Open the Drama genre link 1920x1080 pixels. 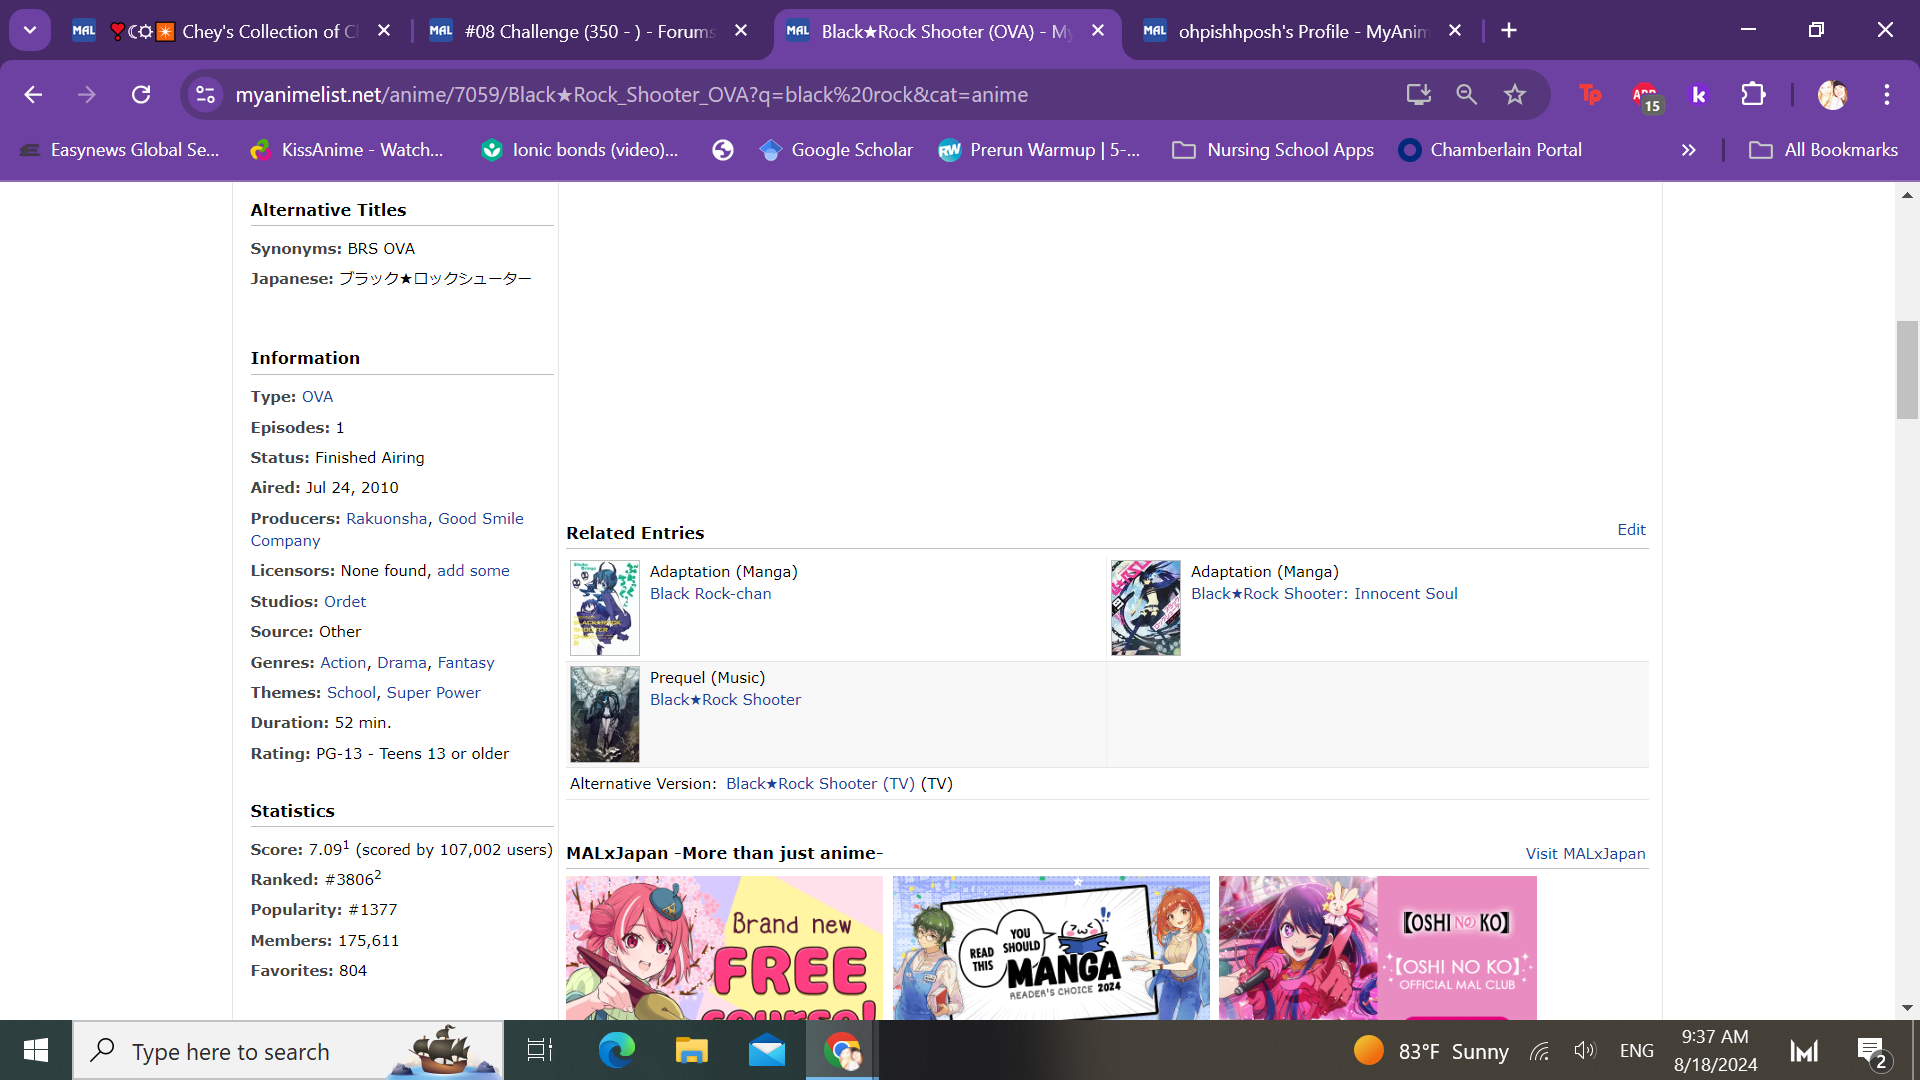coord(402,663)
